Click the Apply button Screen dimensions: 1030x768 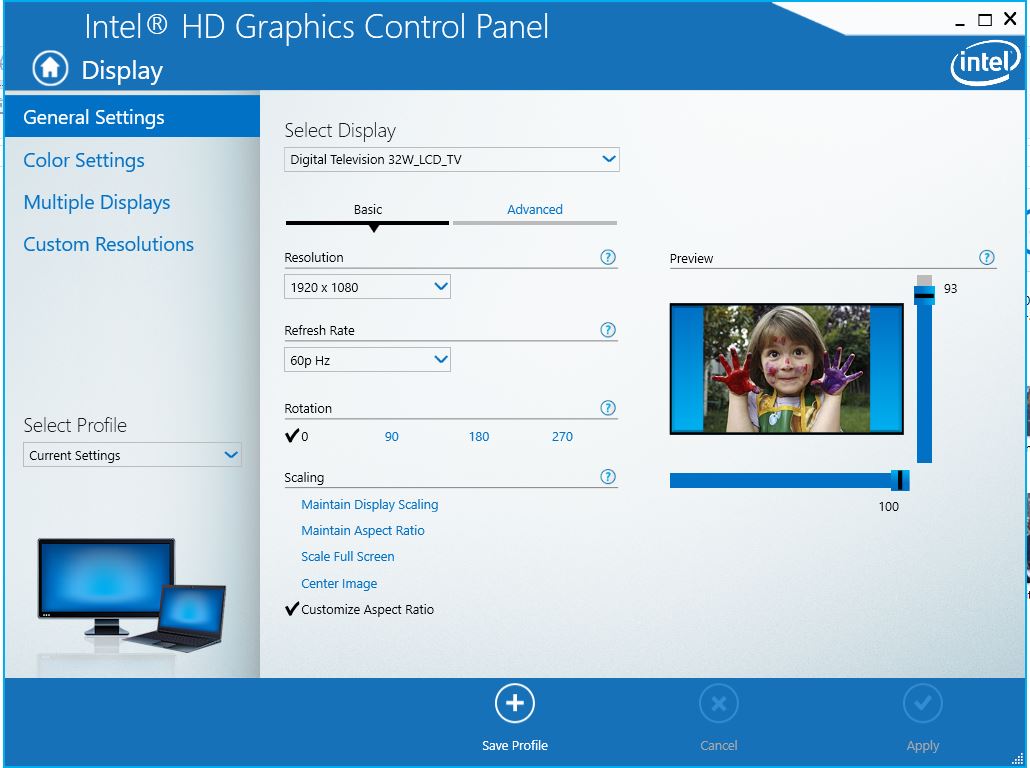coord(922,703)
